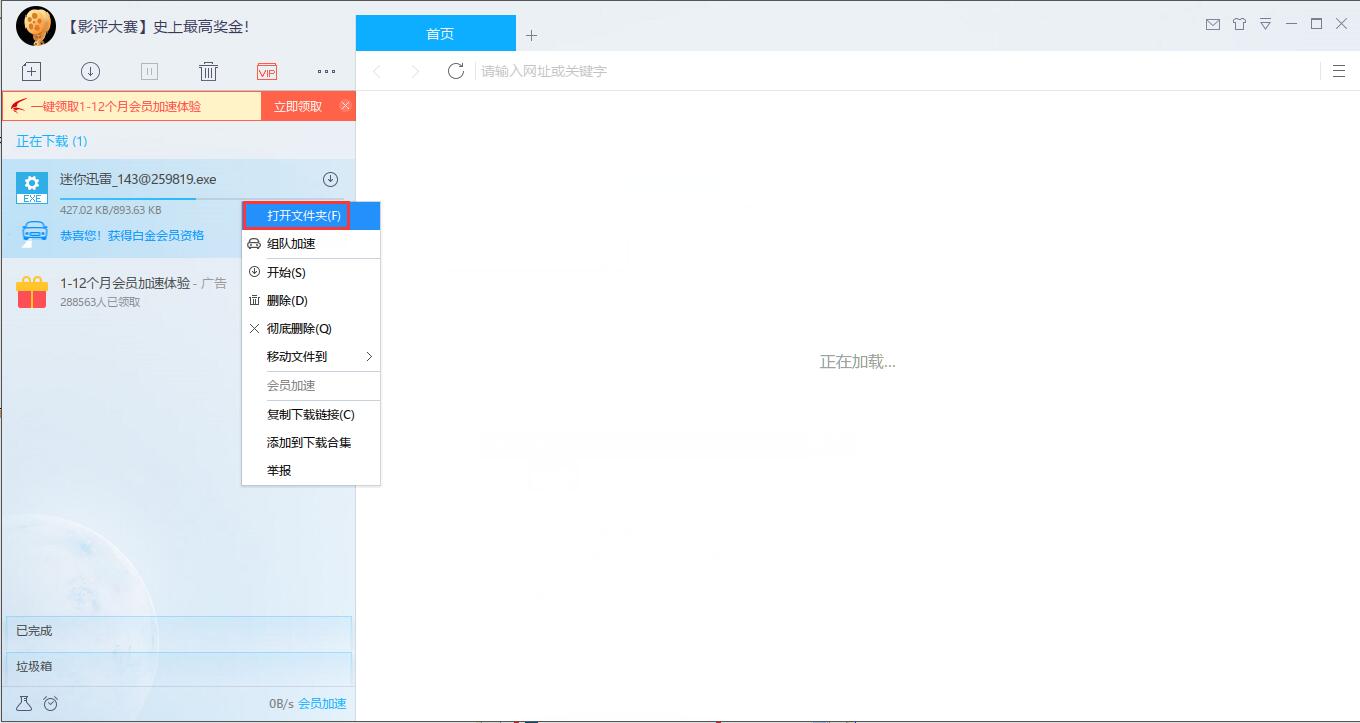Click the new download task plus icon
Image resolution: width=1360 pixels, height=723 pixels.
tap(32, 71)
